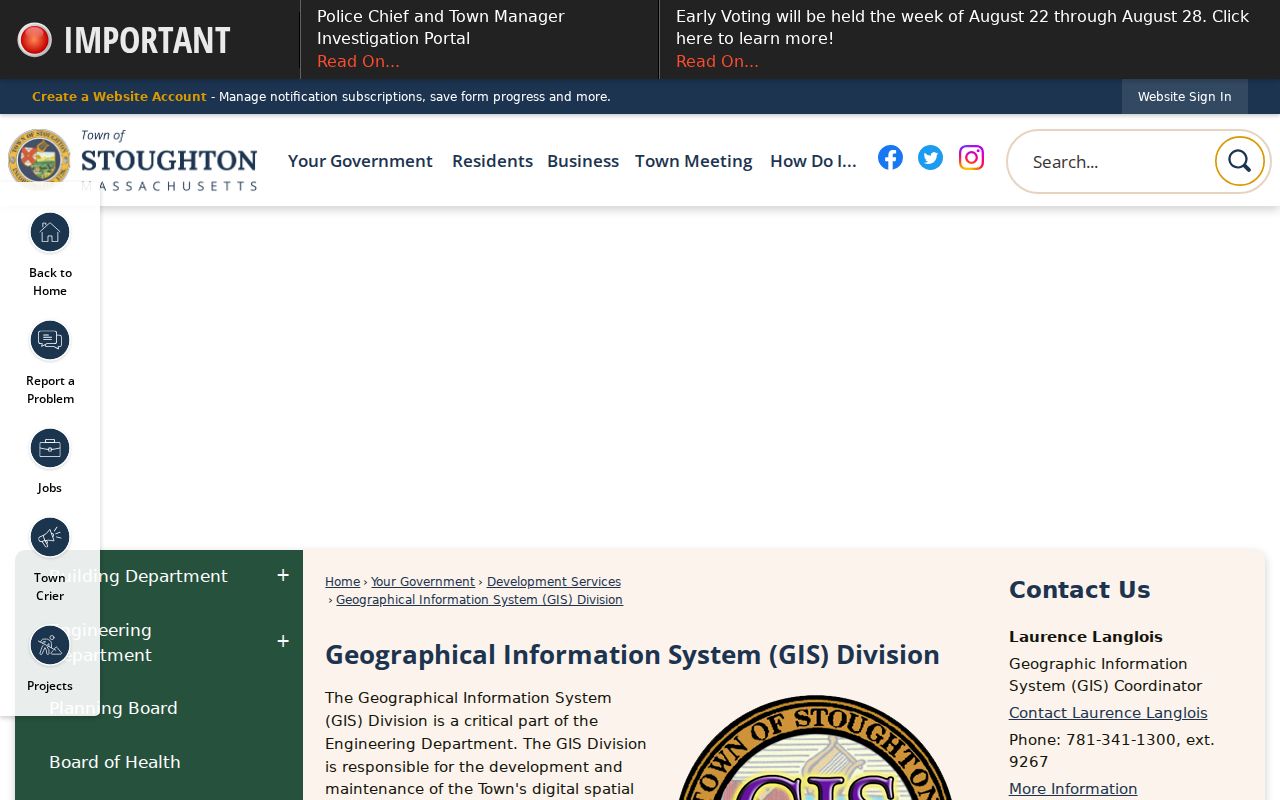Click the GIS Stoughton seal image
This screenshot has width=1280, height=800.
(x=815, y=748)
